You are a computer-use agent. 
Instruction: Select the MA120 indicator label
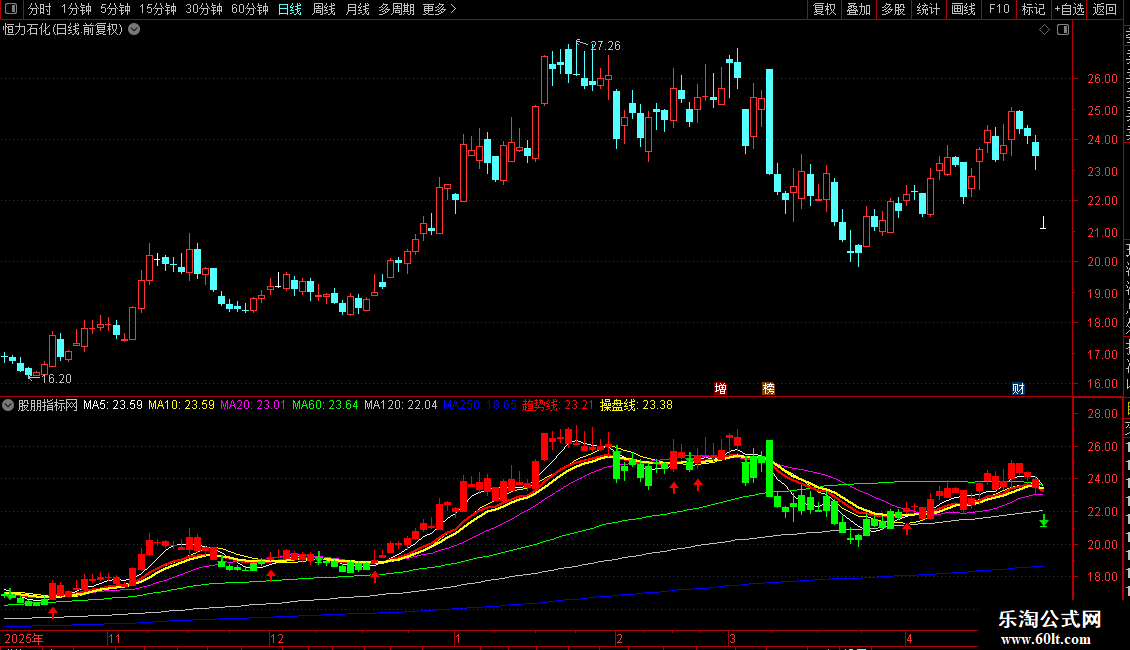click(x=401, y=405)
